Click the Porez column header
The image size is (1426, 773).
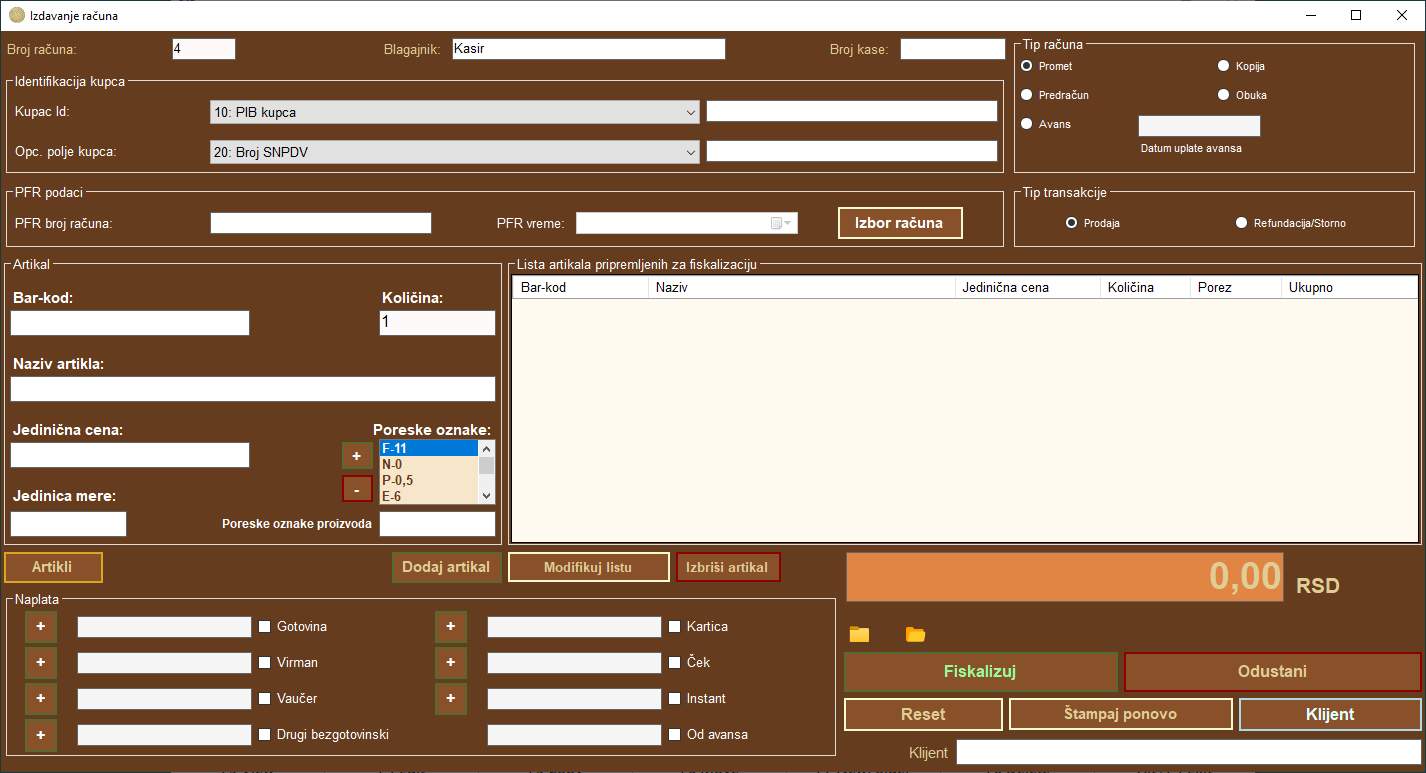click(x=1236, y=287)
